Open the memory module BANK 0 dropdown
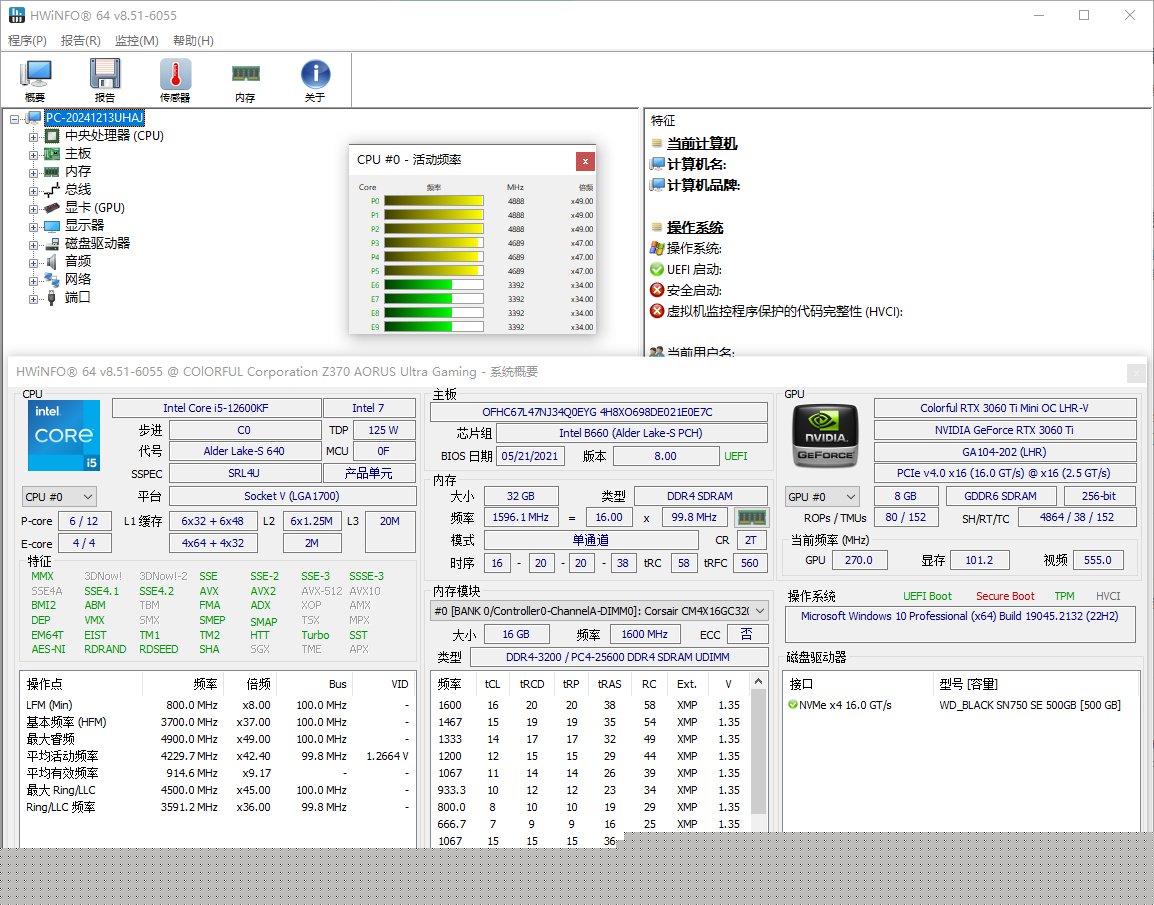Viewport: 1154px width, 905px height. (x=599, y=611)
